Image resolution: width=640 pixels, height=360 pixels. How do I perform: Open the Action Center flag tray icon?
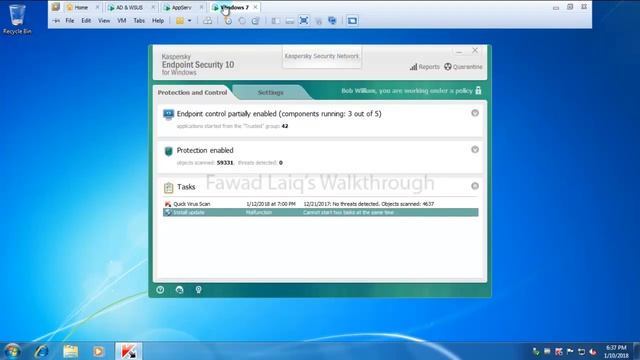tap(570, 352)
